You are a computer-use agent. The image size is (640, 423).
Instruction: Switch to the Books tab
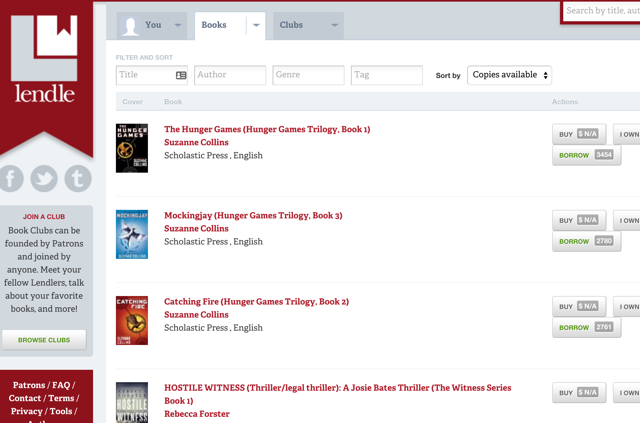point(230,26)
